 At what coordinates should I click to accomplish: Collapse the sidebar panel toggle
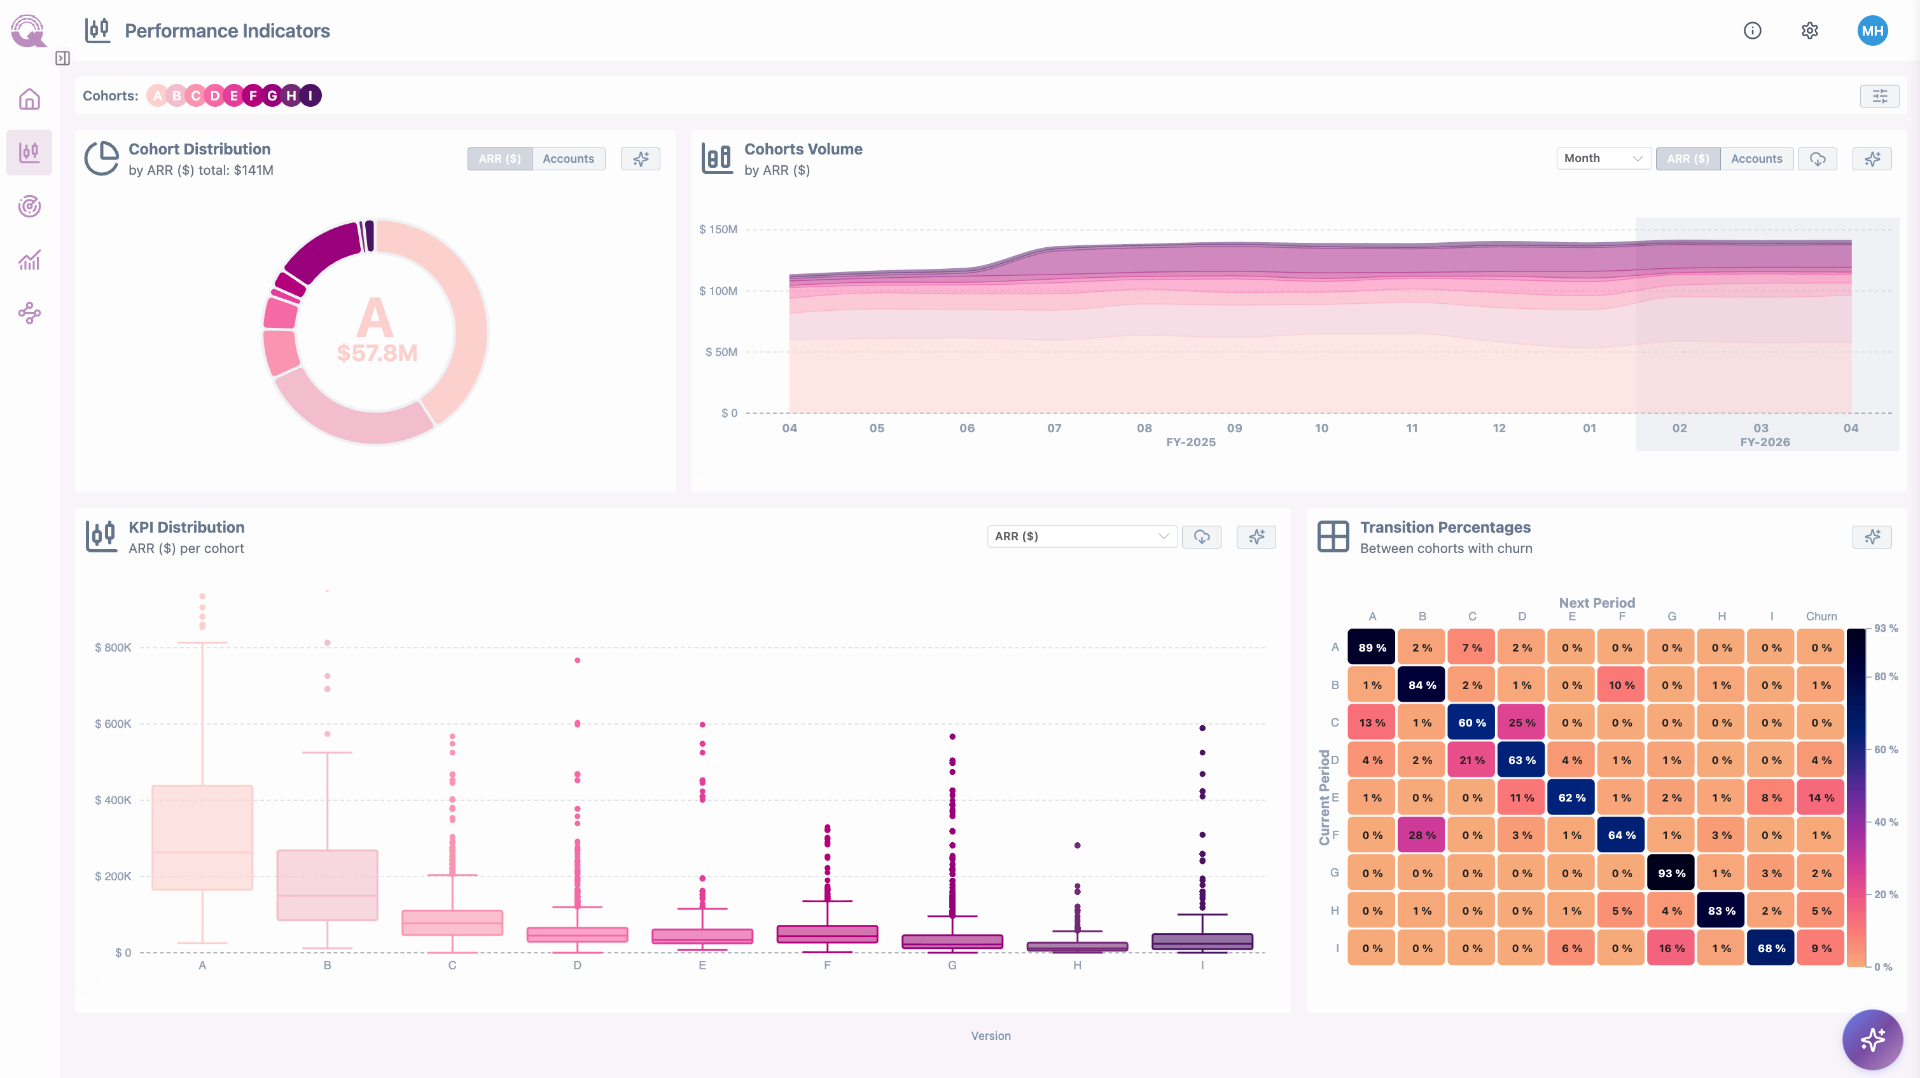(63, 58)
